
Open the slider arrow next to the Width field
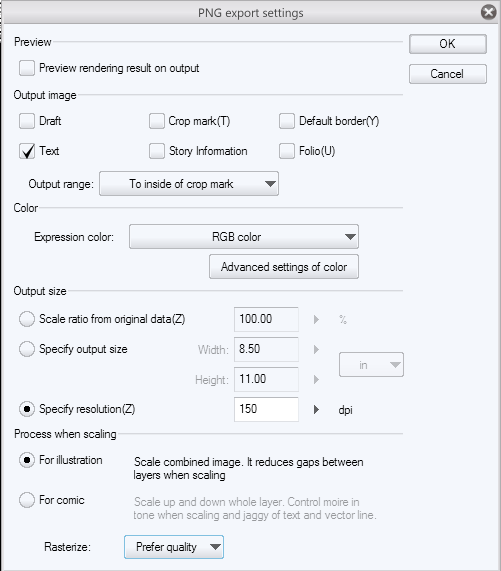[316, 350]
